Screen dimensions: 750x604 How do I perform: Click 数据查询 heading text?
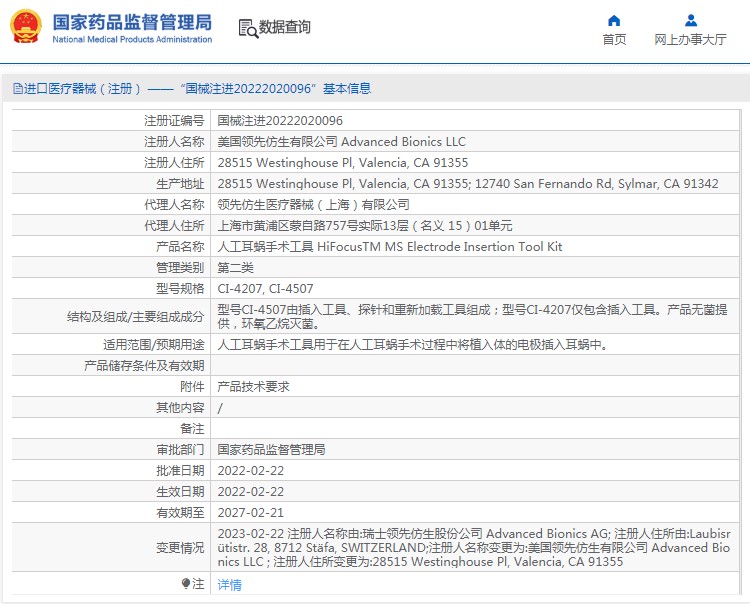[285, 27]
